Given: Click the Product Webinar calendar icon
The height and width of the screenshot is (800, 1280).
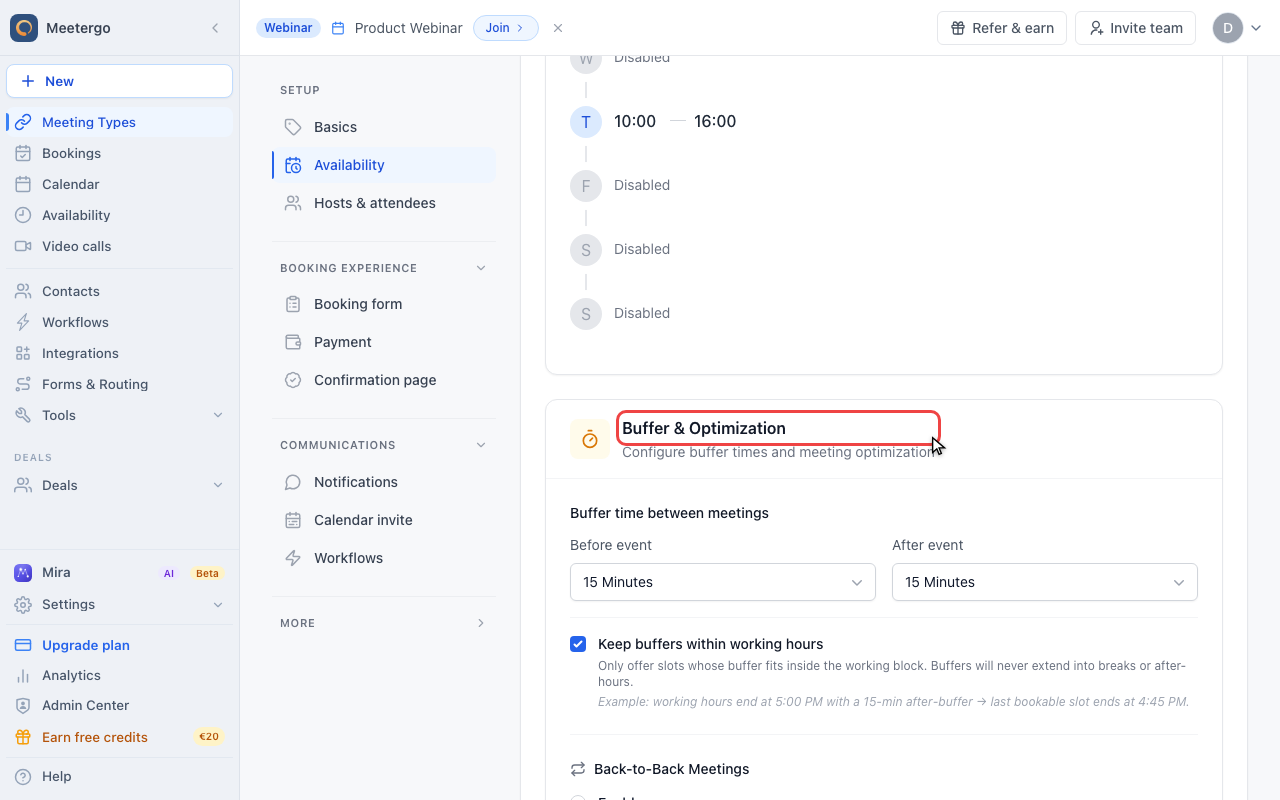Looking at the screenshot, I should tap(338, 28).
